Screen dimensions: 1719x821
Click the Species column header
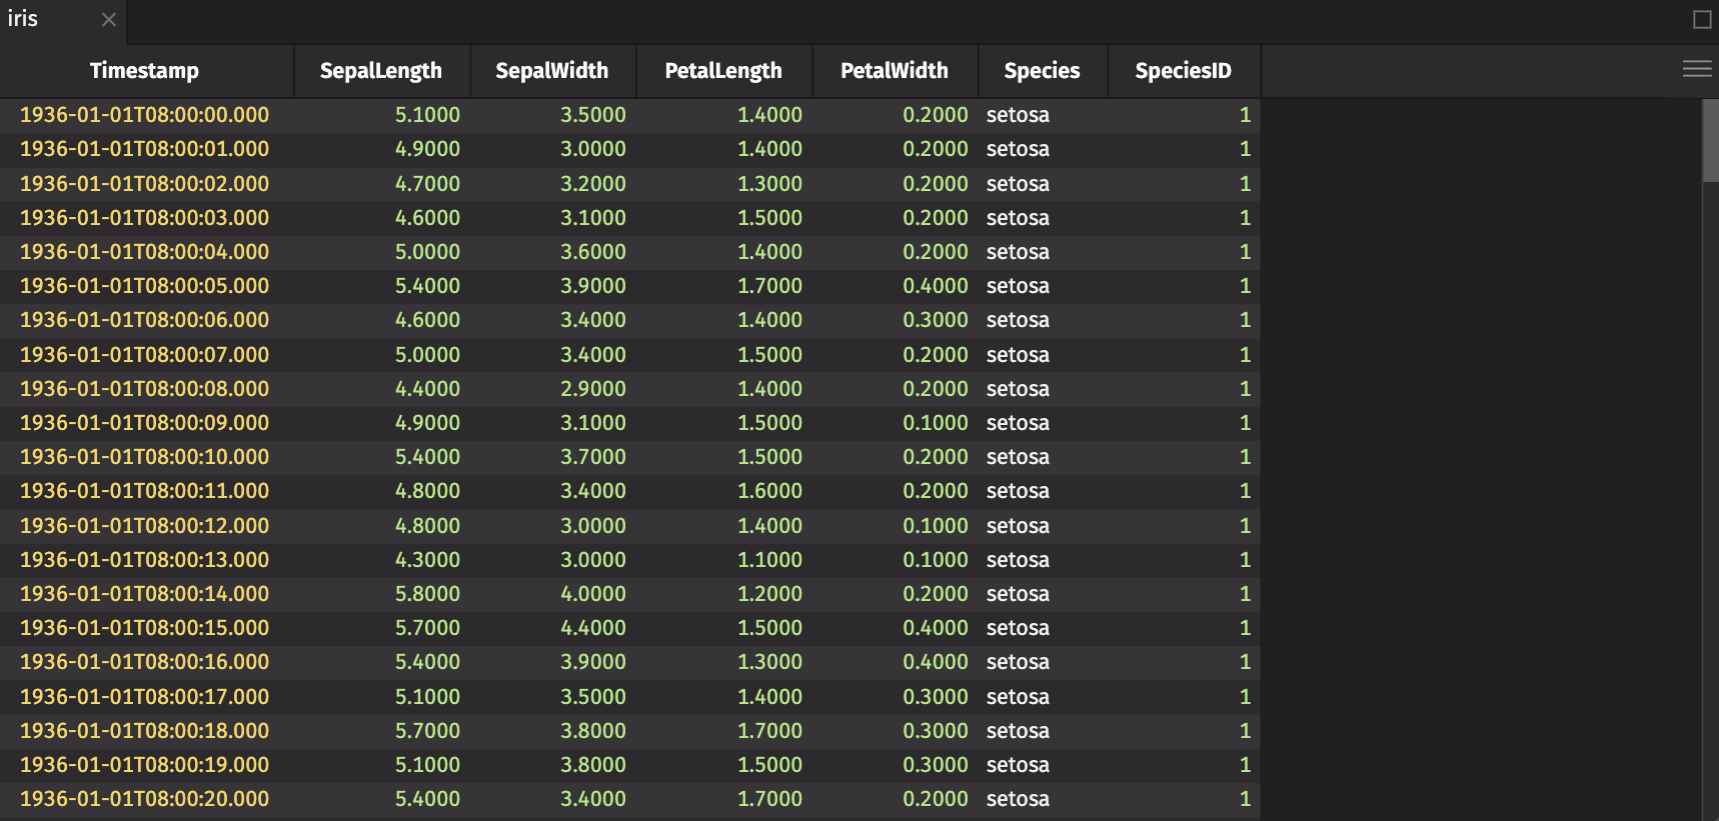pyautogui.click(x=1041, y=71)
